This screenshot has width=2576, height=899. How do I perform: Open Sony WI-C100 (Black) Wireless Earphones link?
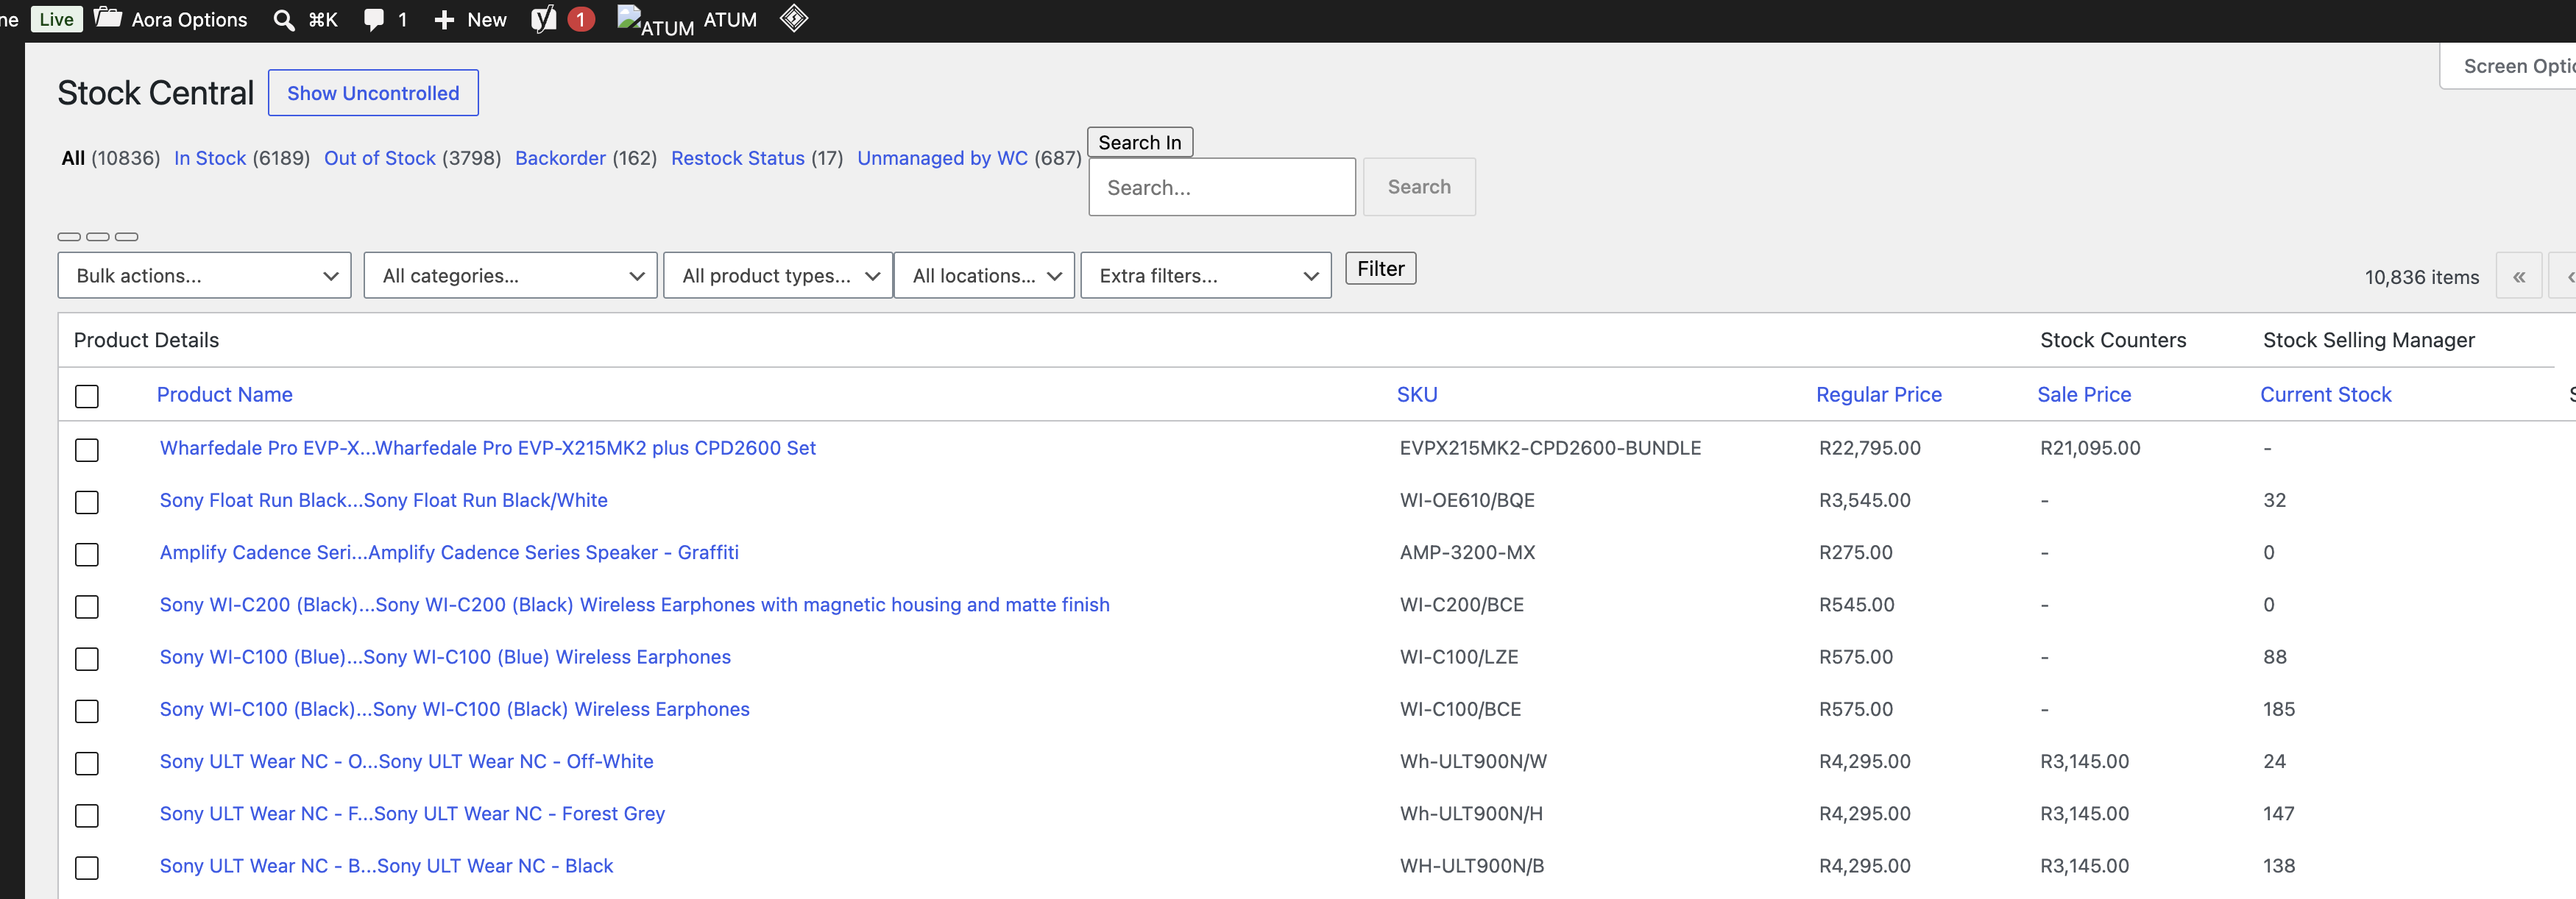(455, 709)
